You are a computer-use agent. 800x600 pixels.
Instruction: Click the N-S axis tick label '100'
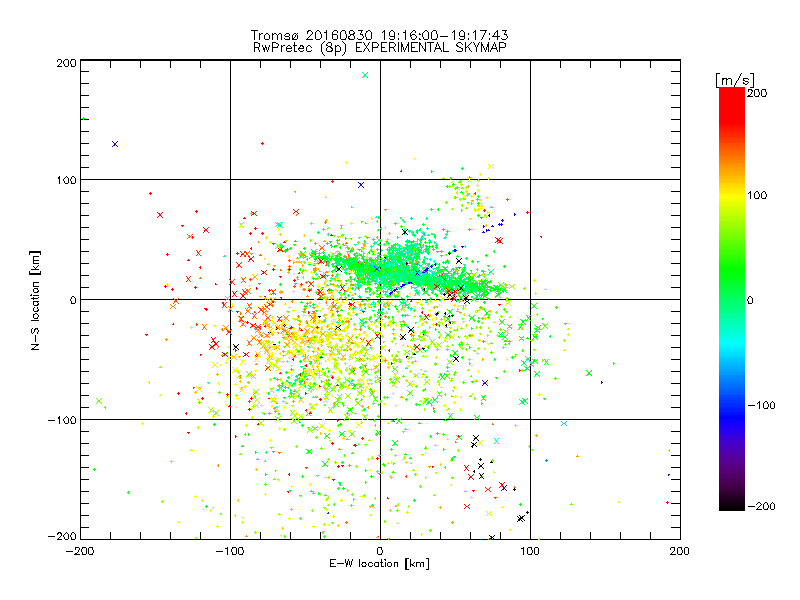[x=66, y=180]
